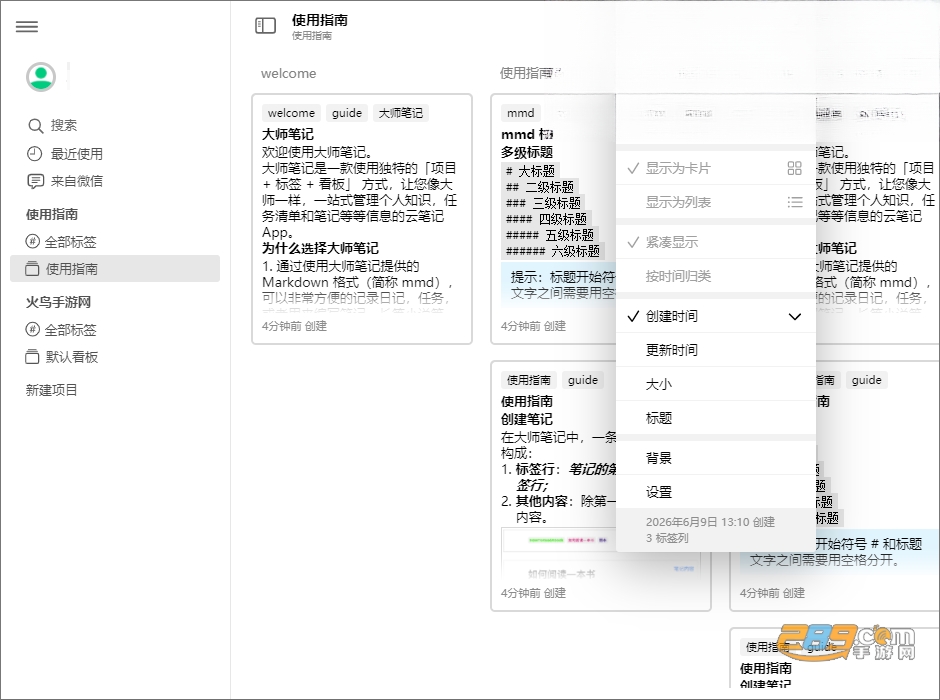Toggle sort direction chevron beside 创建时间
Image resolution: width=940 pixels, height=700 pixels.
tap(794, 316)
